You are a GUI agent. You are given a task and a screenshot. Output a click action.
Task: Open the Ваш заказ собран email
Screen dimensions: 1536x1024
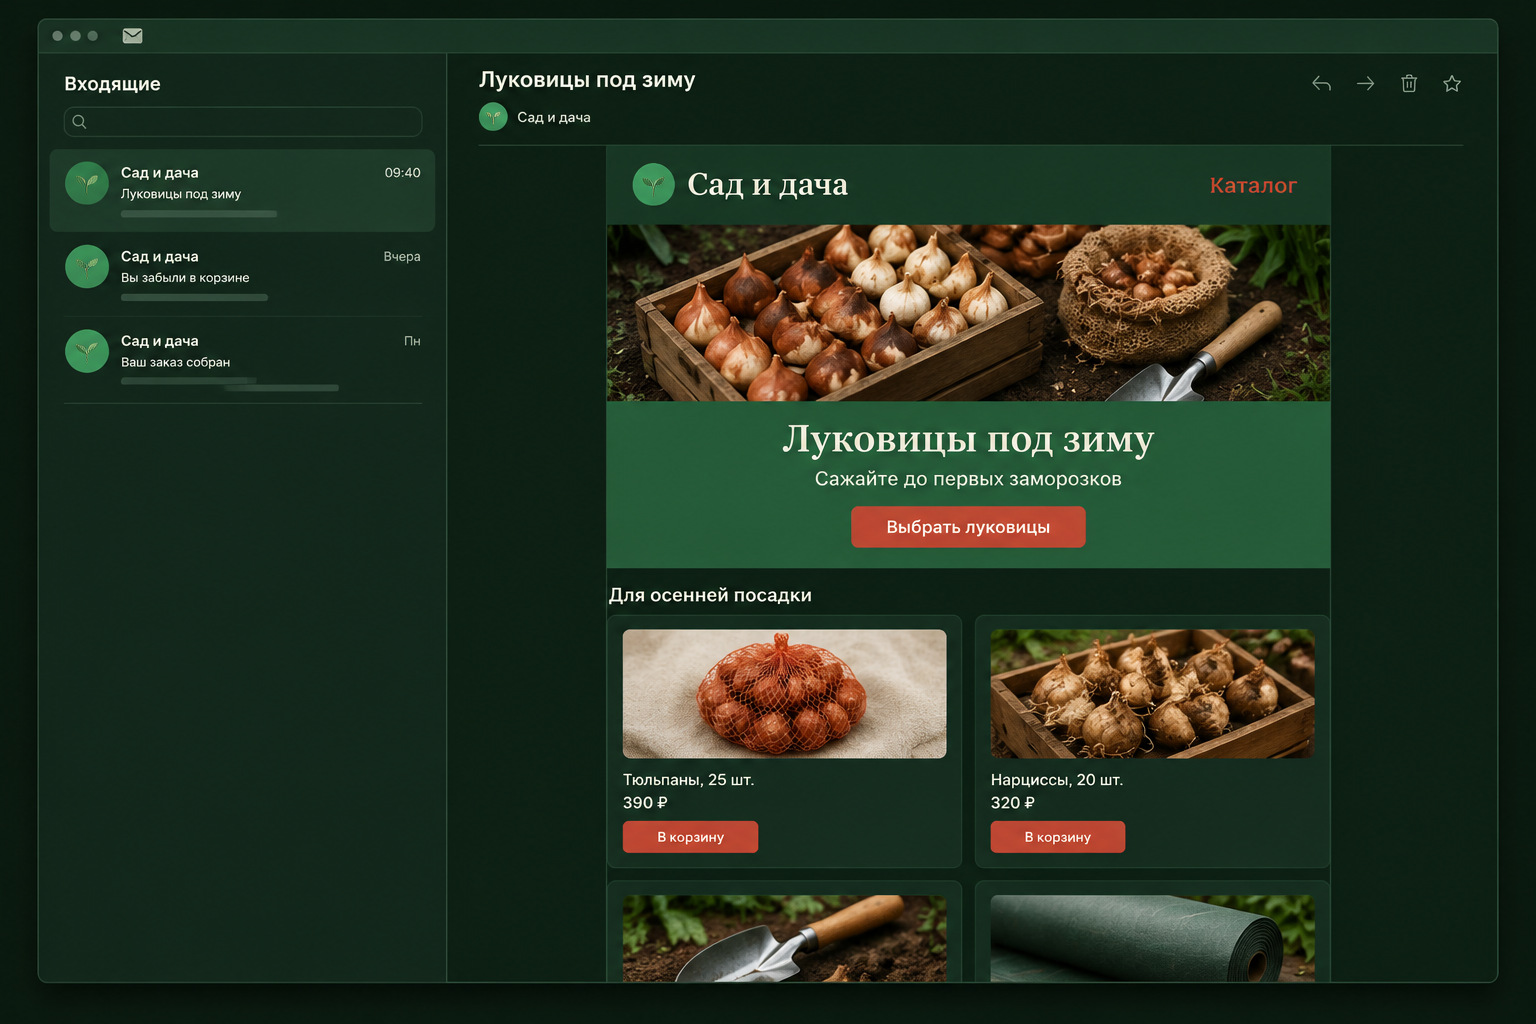point(242,360)
